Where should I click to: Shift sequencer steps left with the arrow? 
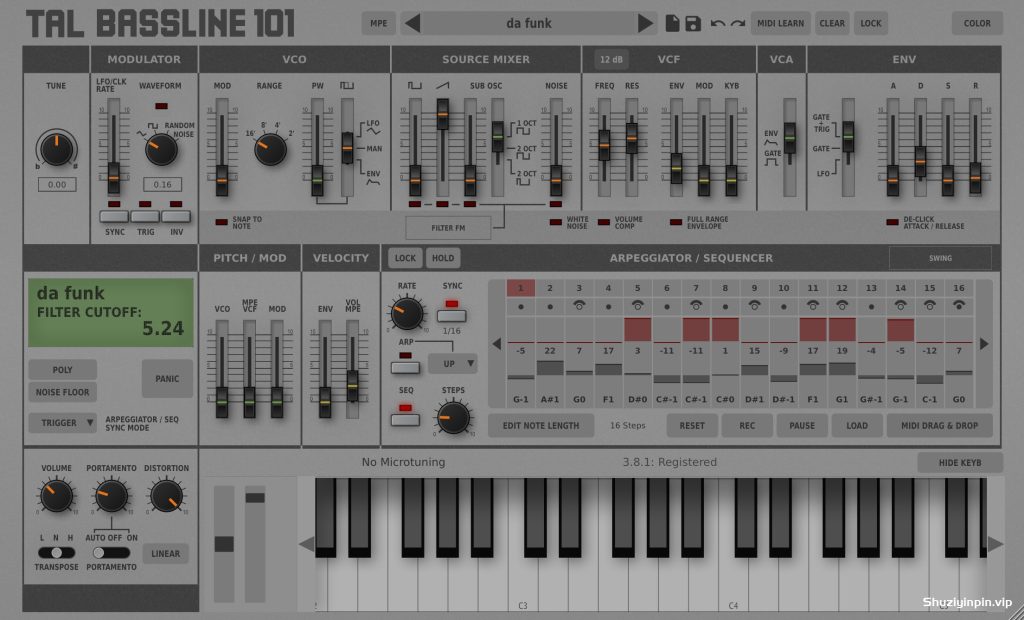coord(496,343)
